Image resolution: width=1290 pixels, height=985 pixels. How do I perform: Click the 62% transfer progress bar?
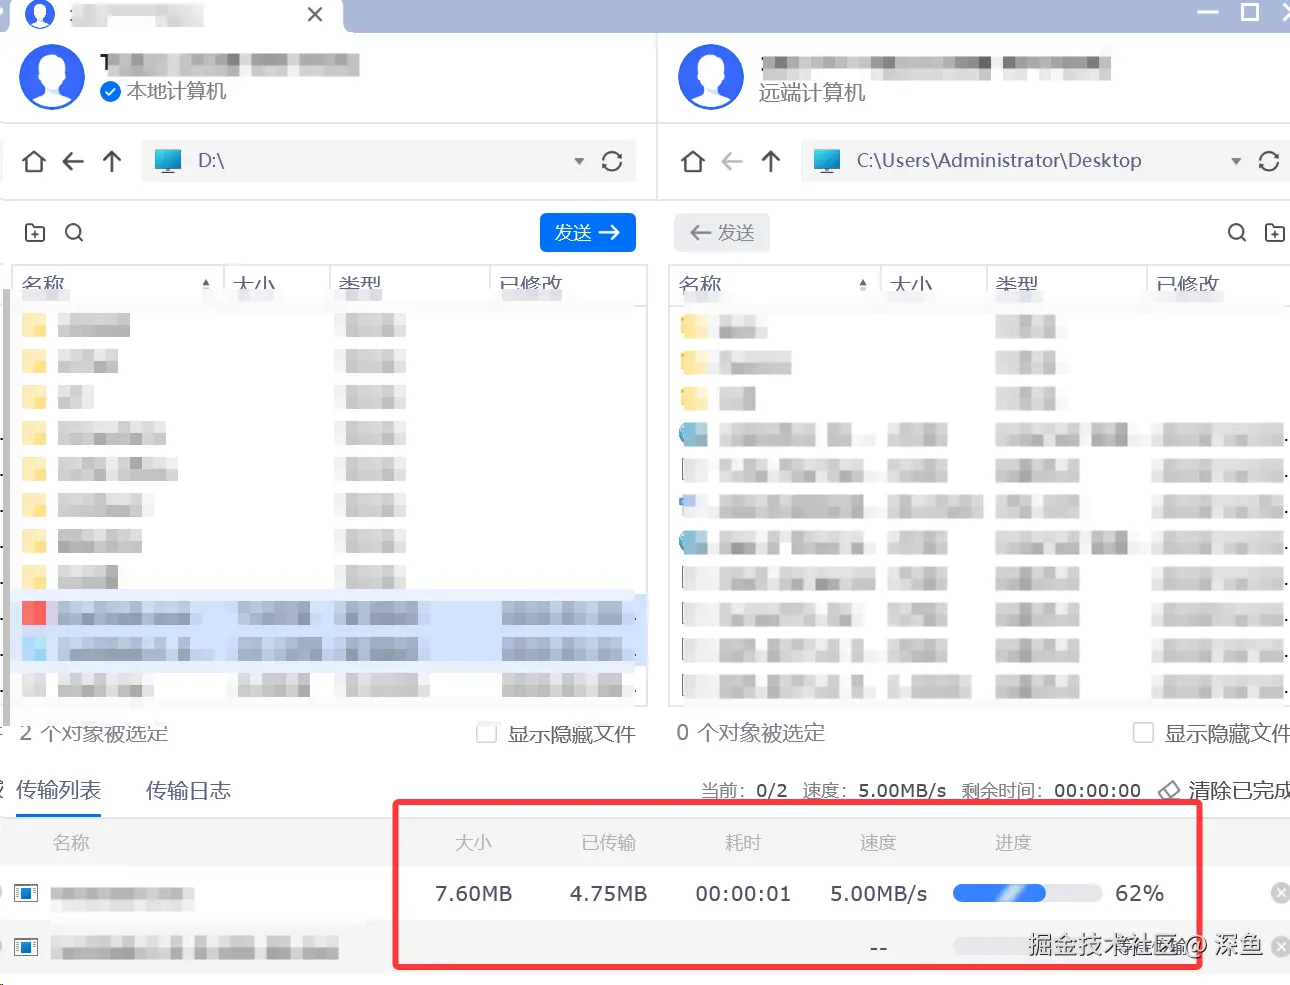pyautogui.click(x=1027, y=893)
